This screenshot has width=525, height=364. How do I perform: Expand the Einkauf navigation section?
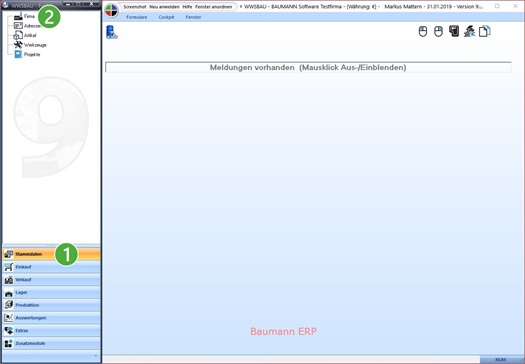[52, 267]
